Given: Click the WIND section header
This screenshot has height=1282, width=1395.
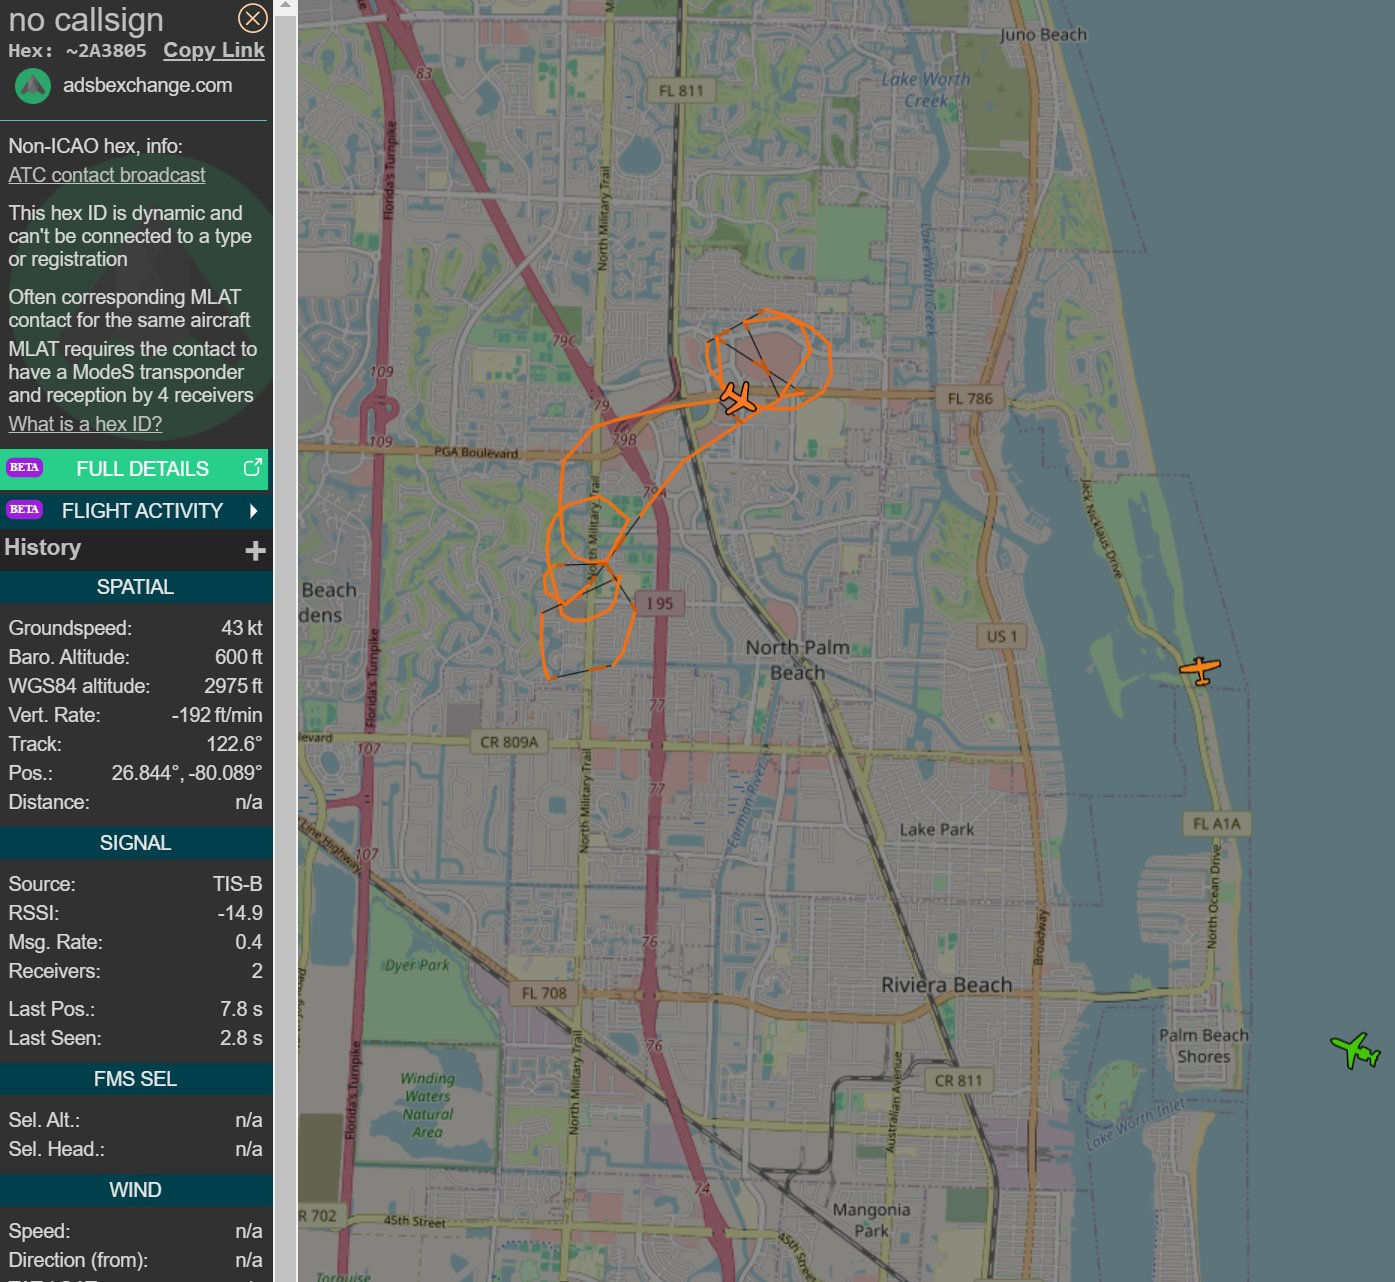Looking at the screenshot, I should pyautogui.click(x=135, y=1190).
